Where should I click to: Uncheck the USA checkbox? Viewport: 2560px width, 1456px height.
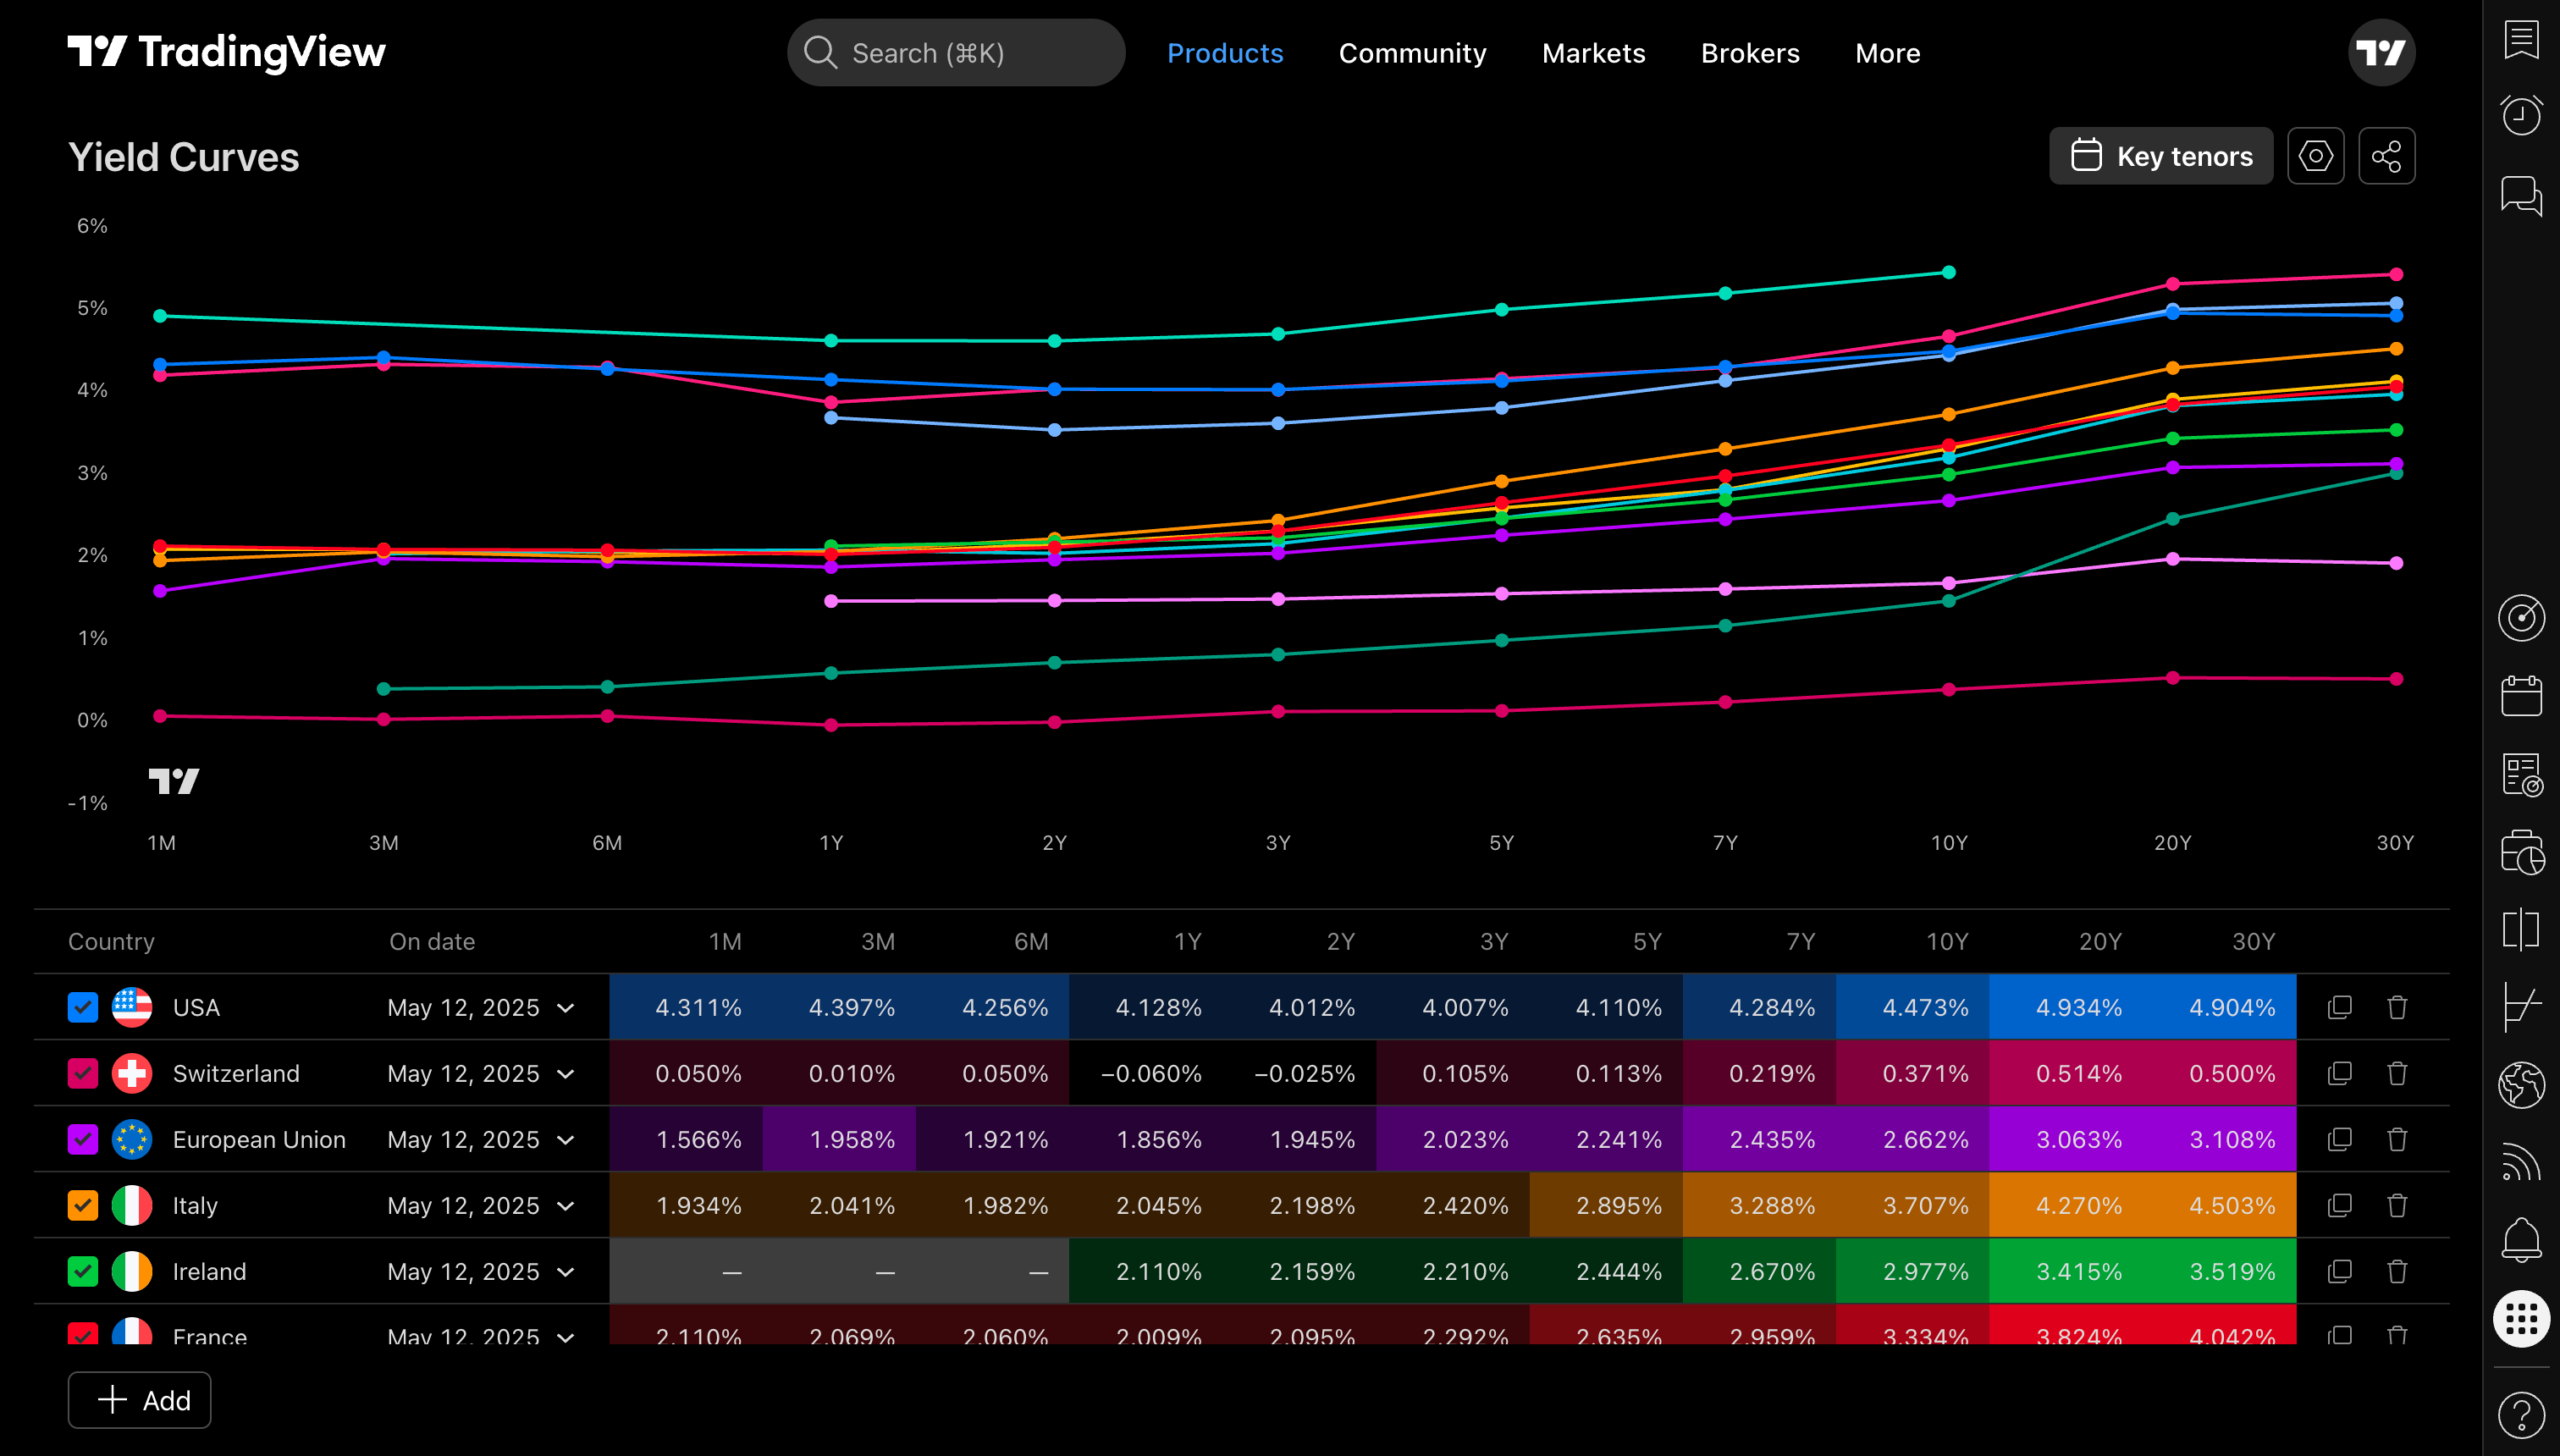coord(83,1007)
